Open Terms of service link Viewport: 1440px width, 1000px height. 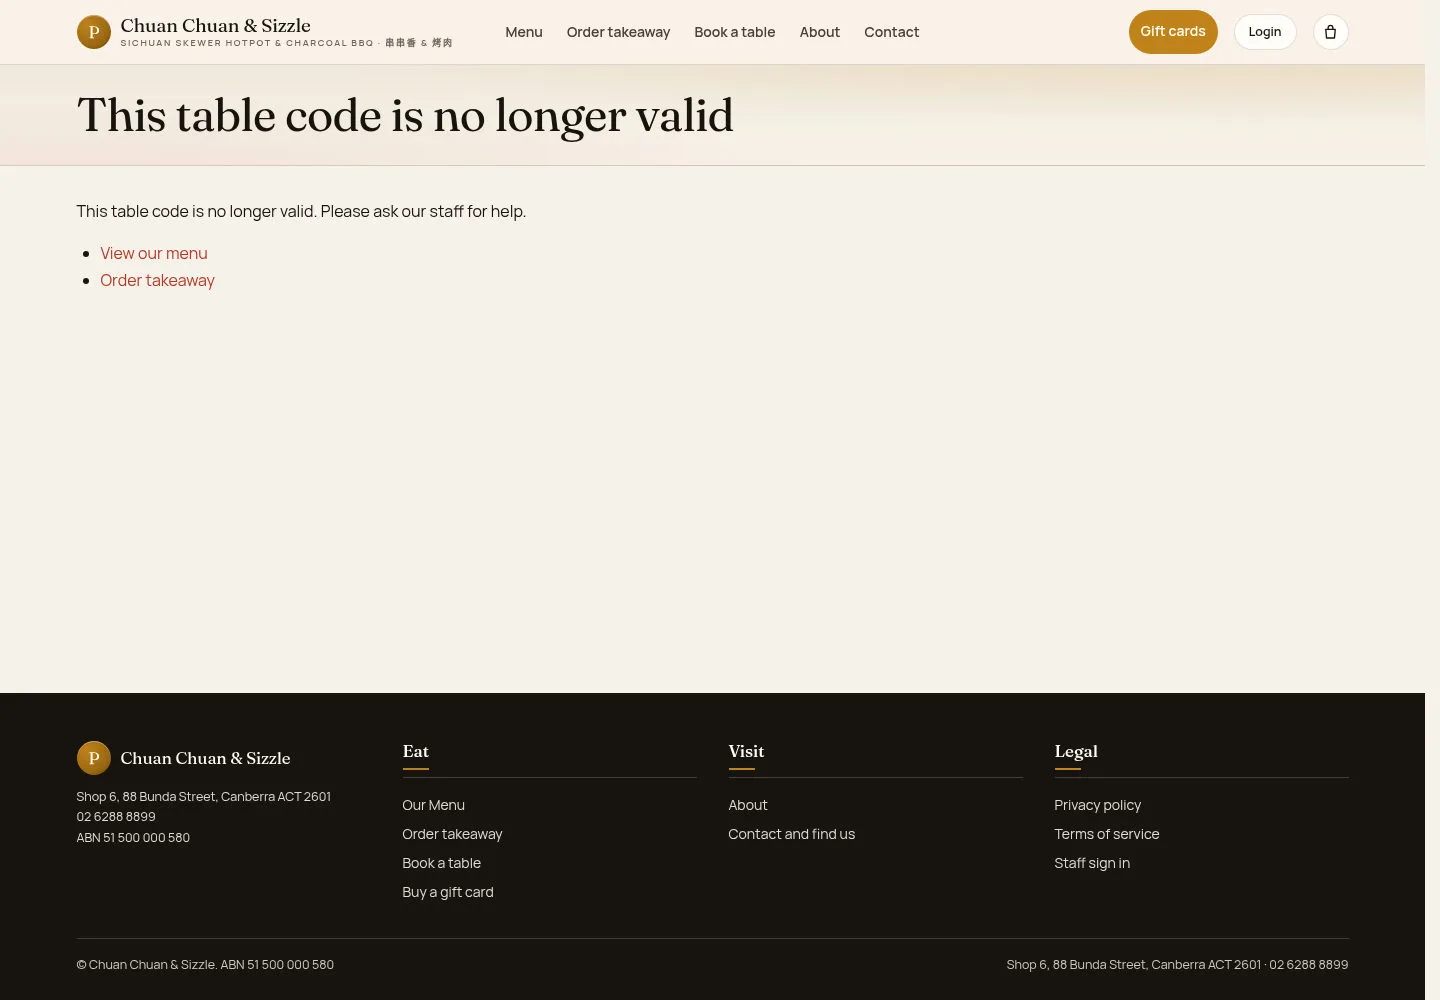pos(1107,834)
